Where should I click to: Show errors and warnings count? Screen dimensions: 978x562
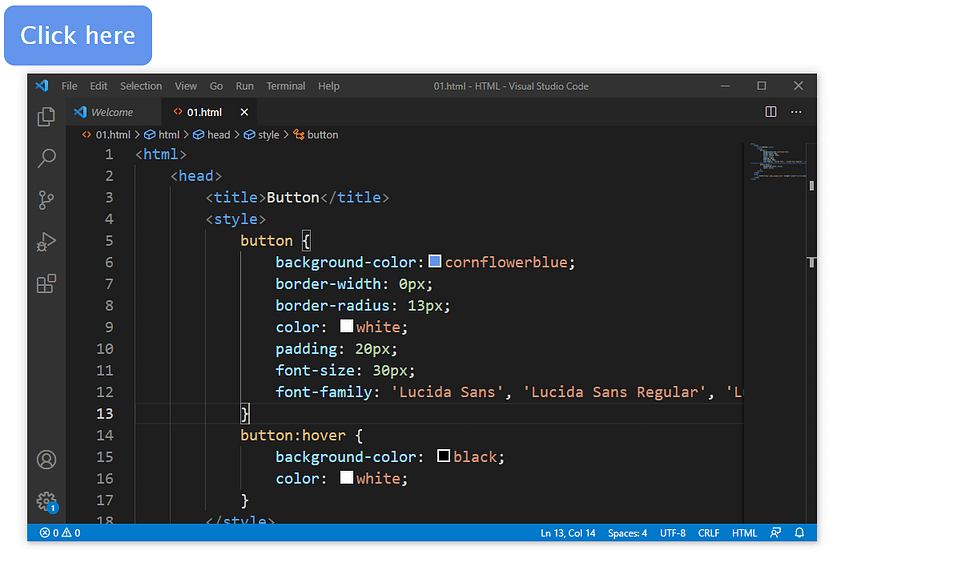(60, 533)
